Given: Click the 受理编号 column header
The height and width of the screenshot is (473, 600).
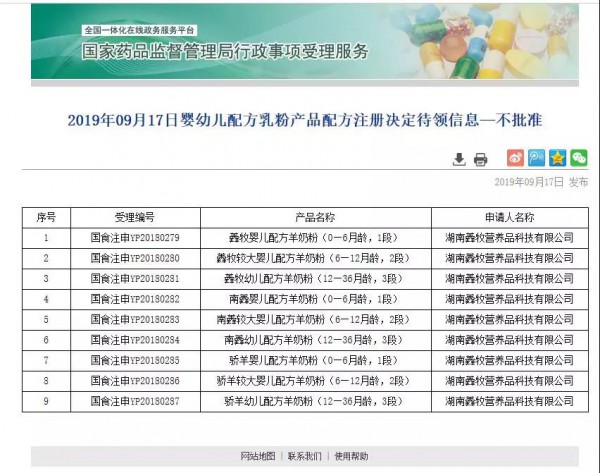Looking at the screenshot, I should (x=135, y=218).
